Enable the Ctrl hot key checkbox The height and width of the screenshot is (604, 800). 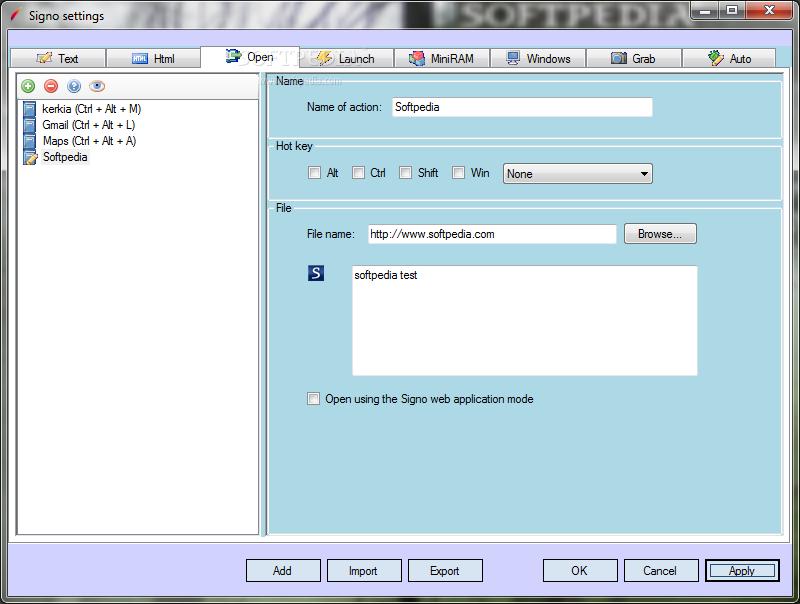pyautogui.click(x=358, y=173)
